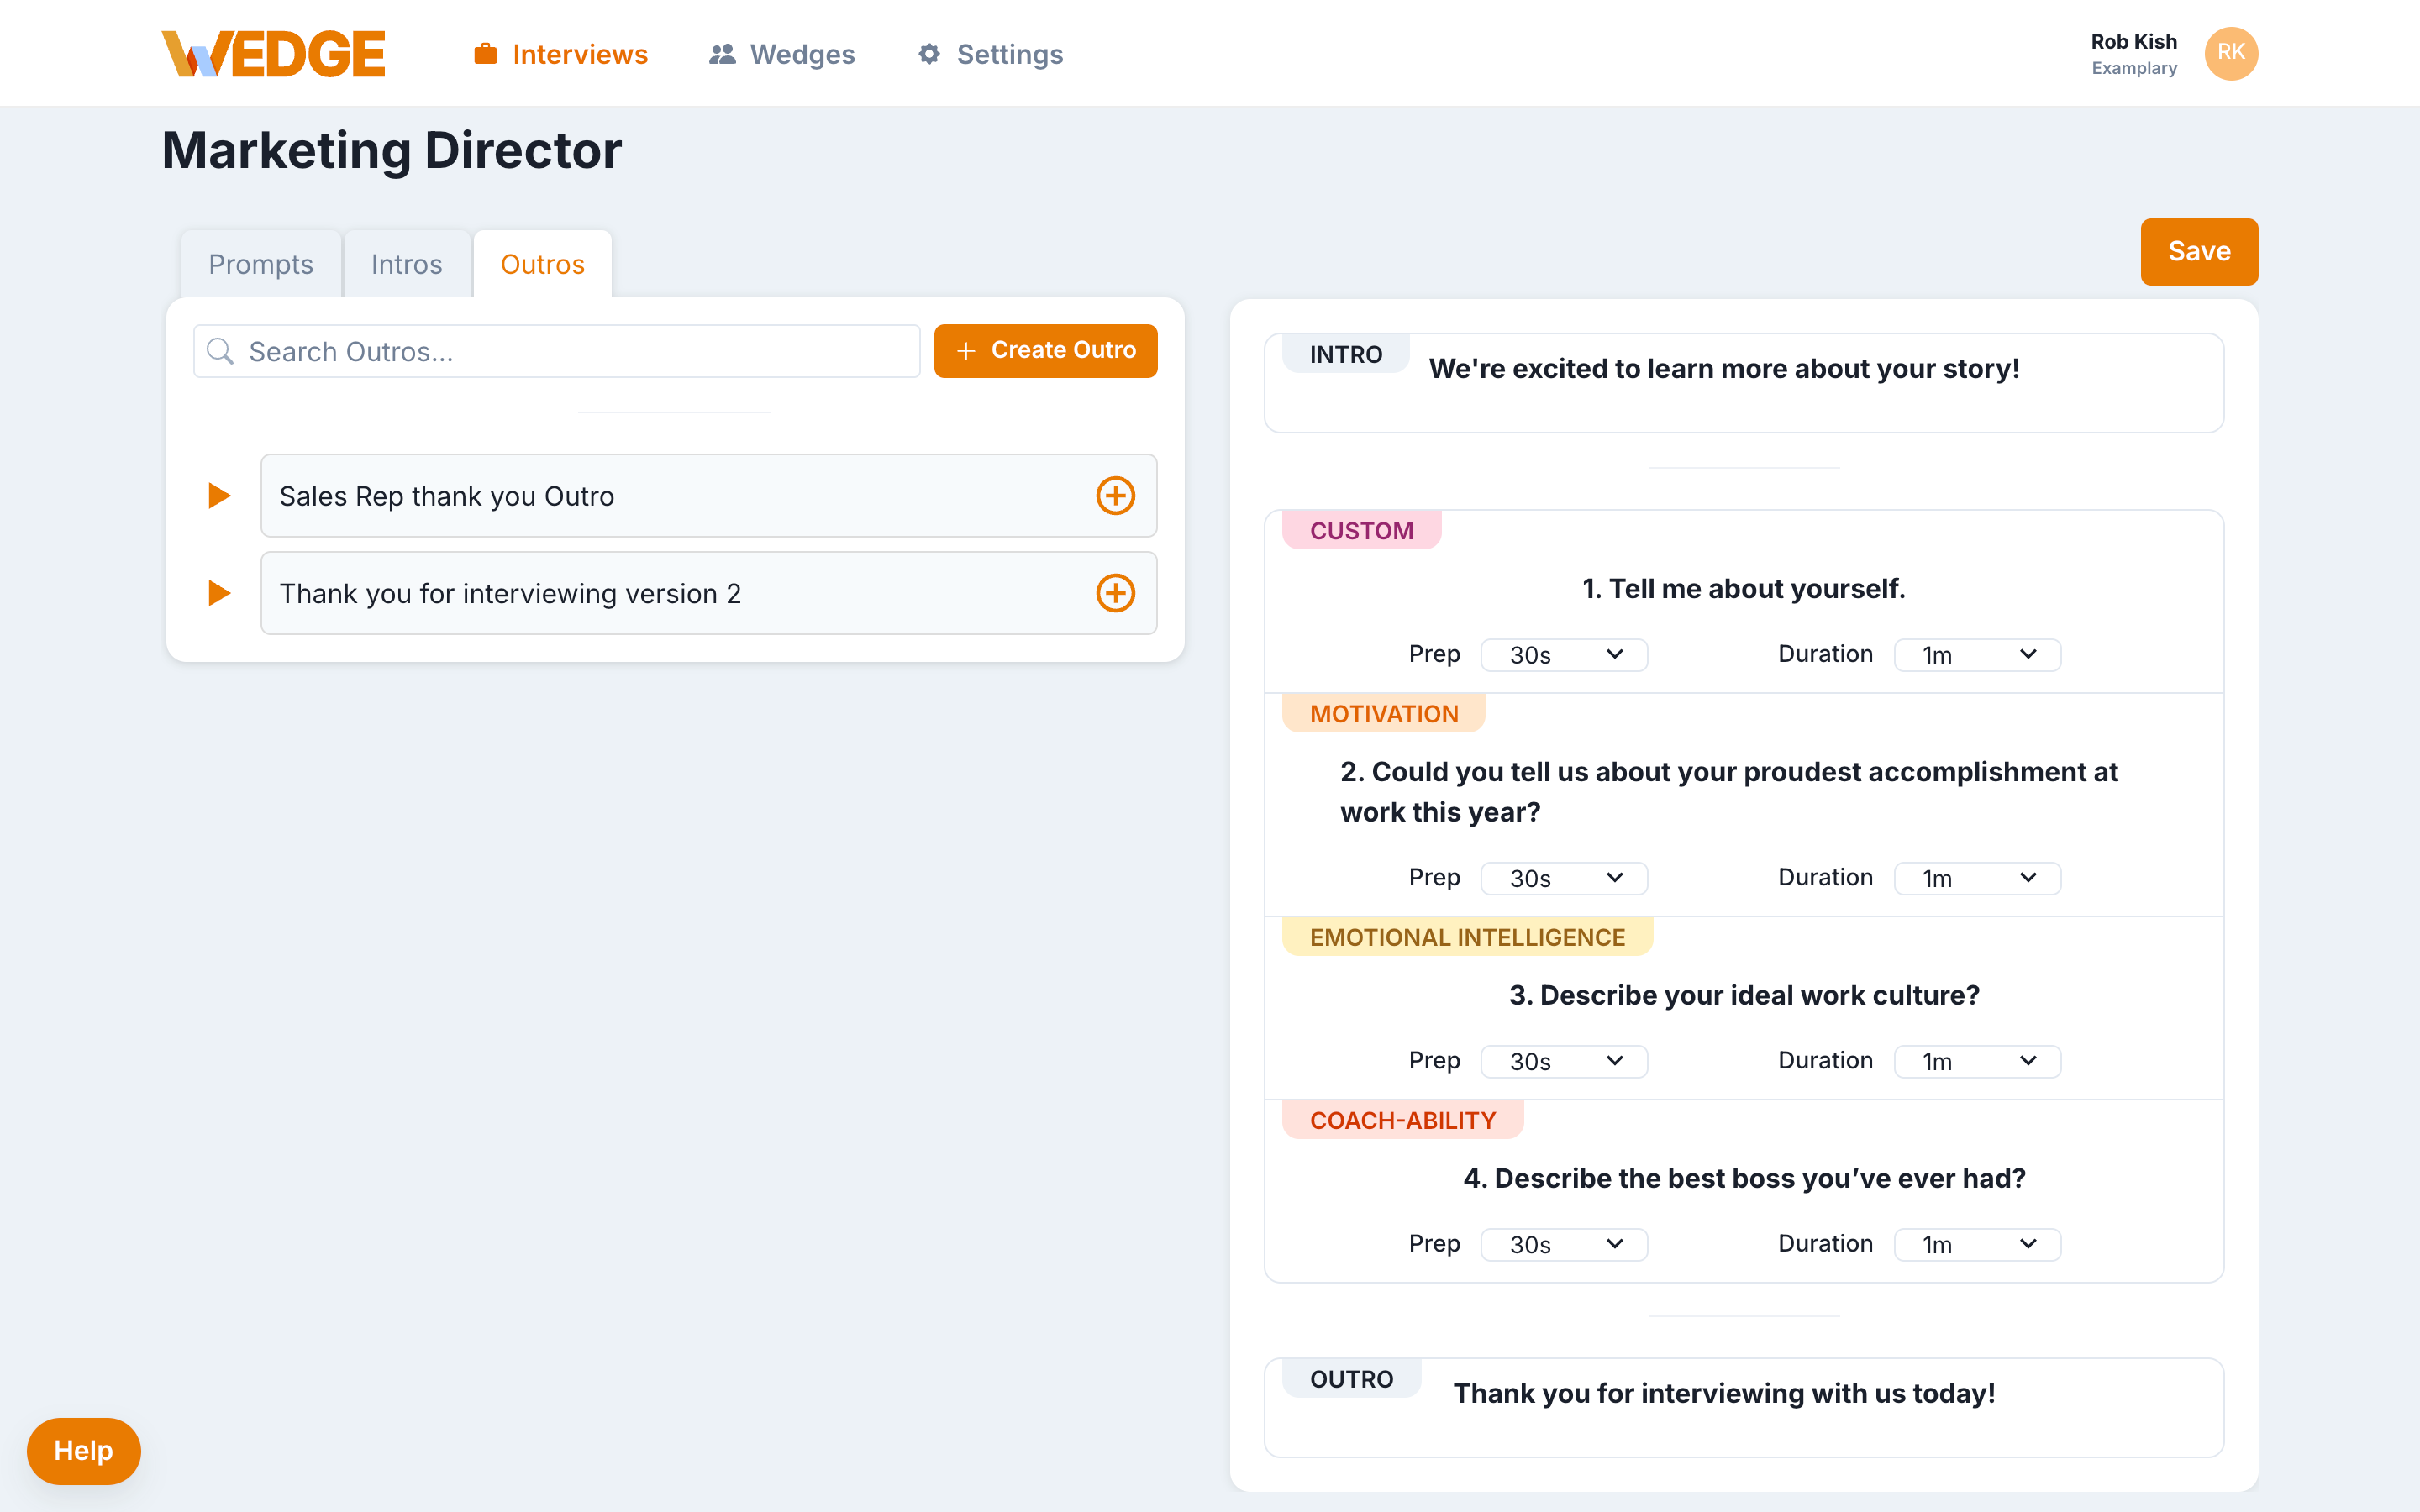The height and width of the screenshot is (1512, 2420).
Task: Click the Save button
Action: click(x=2198, y=251)
